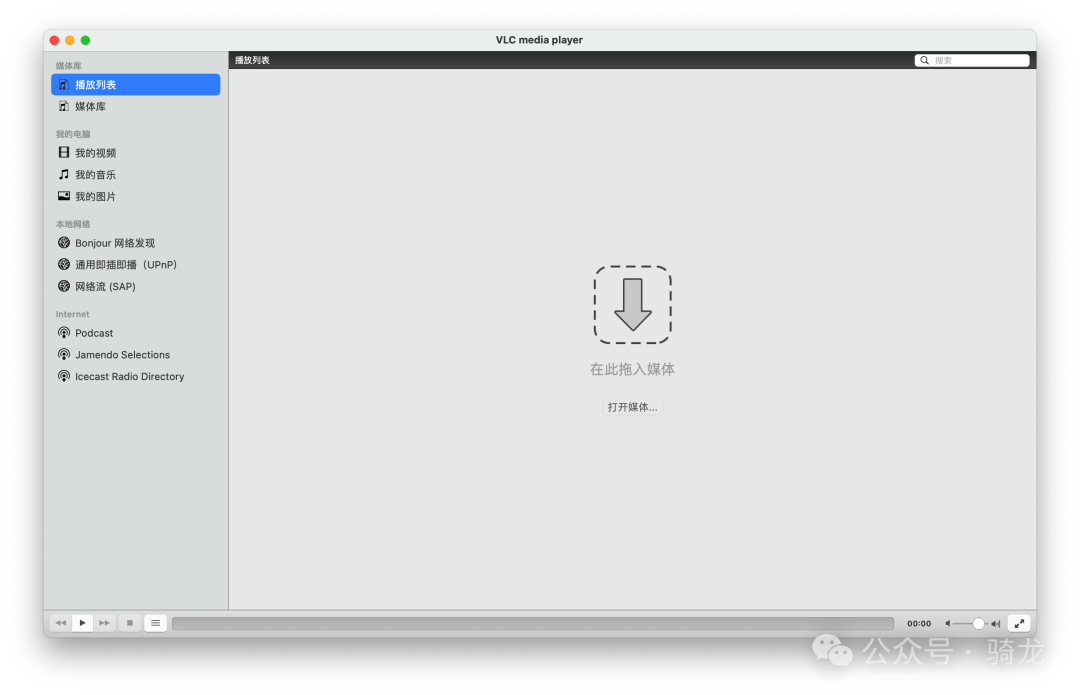Select 我的图片 sidebar entry
The image size is (1080, 695).
[x=136, y=196]
